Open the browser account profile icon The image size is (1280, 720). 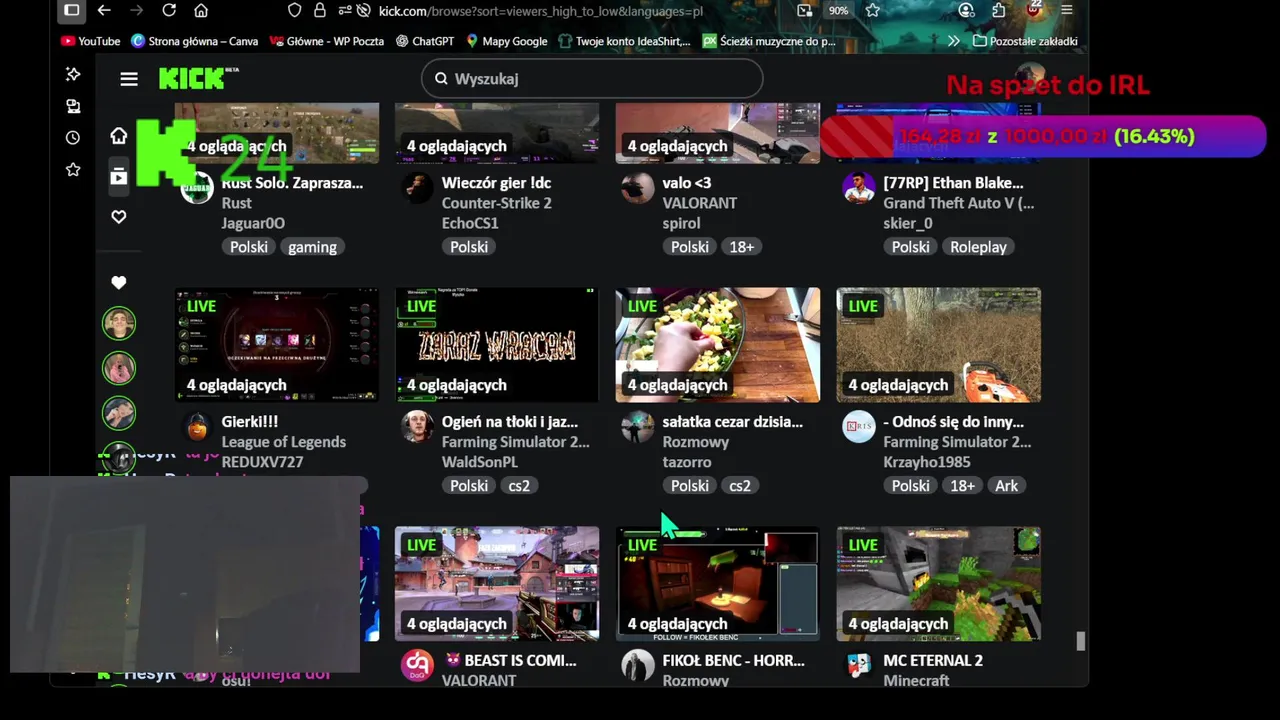click(966, 10)
